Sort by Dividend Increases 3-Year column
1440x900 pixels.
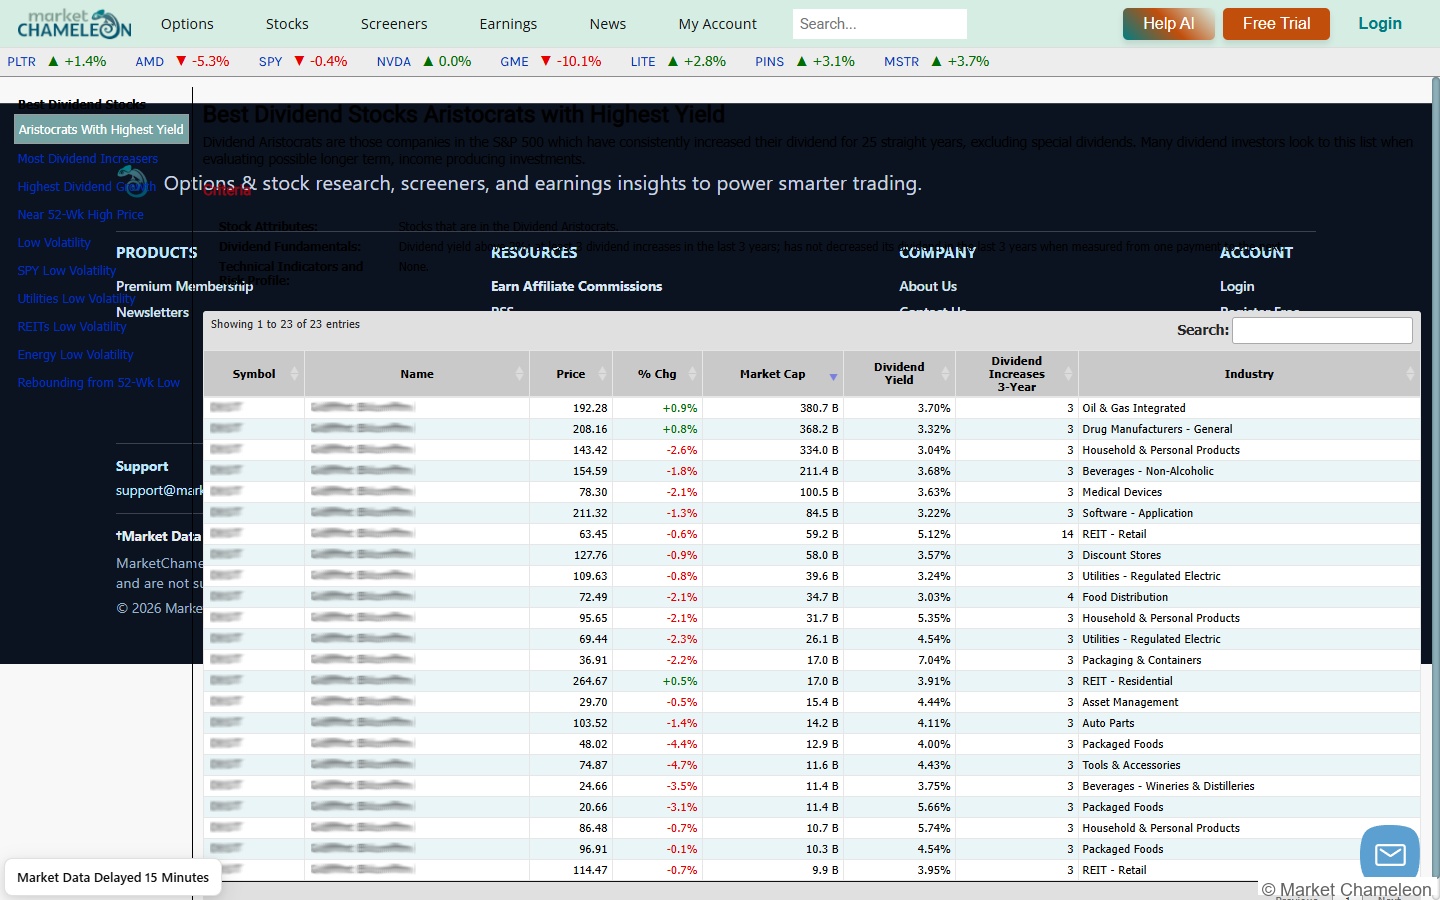tap(1017, 374)
